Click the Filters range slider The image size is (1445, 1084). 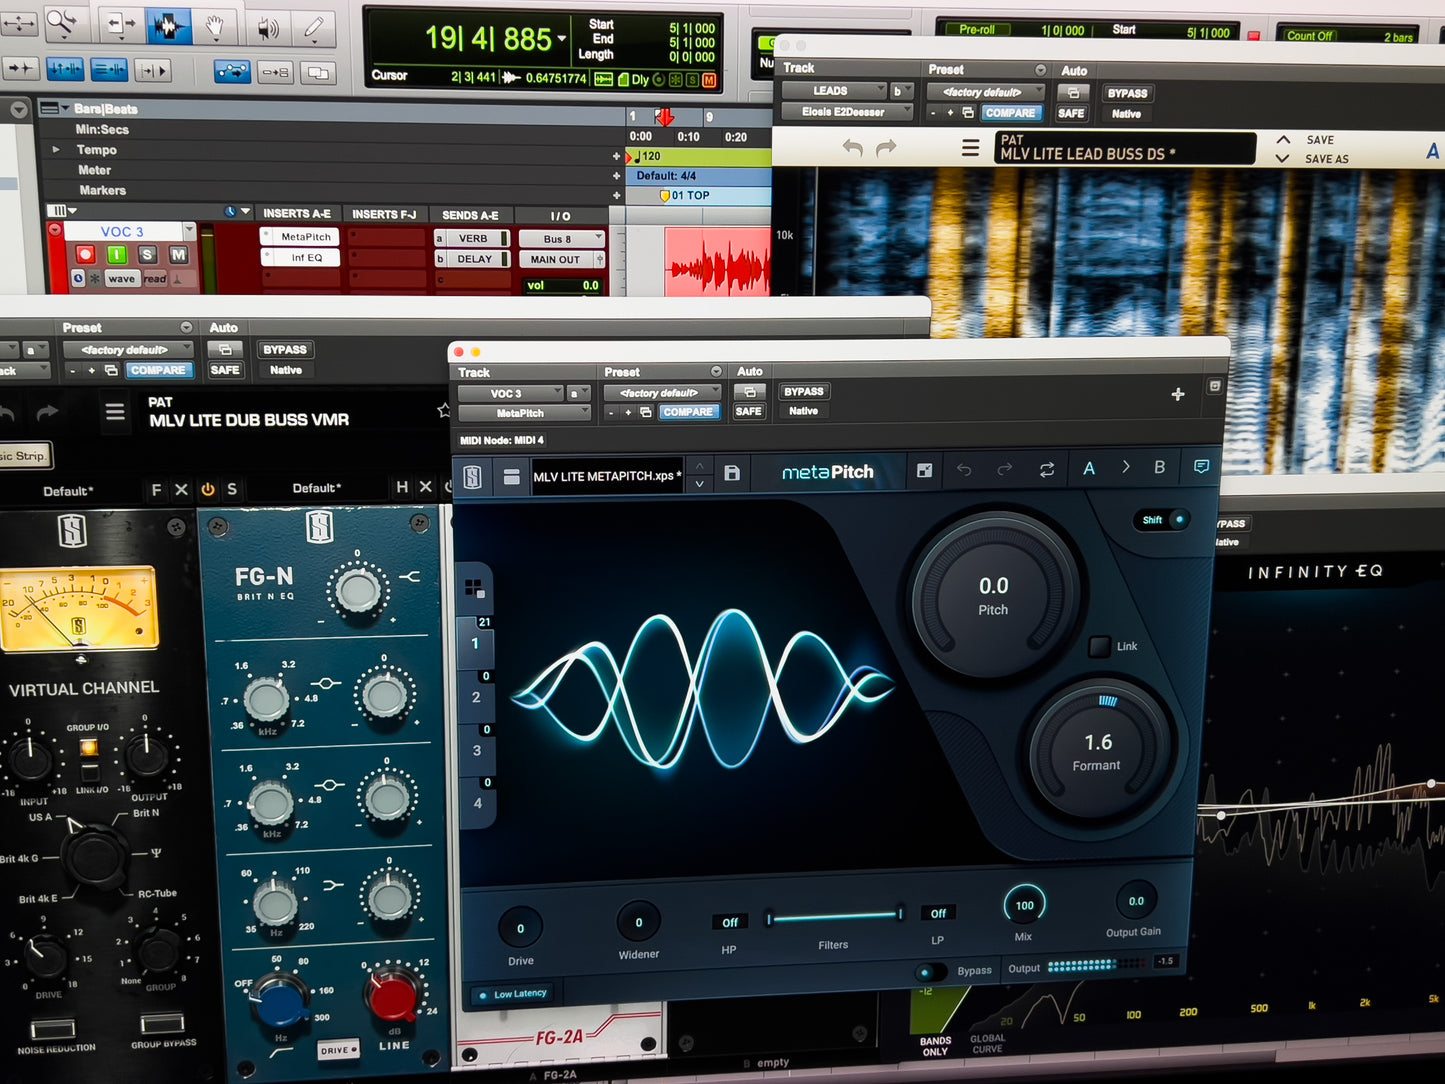pyautogui.click(x=834, y=916)
